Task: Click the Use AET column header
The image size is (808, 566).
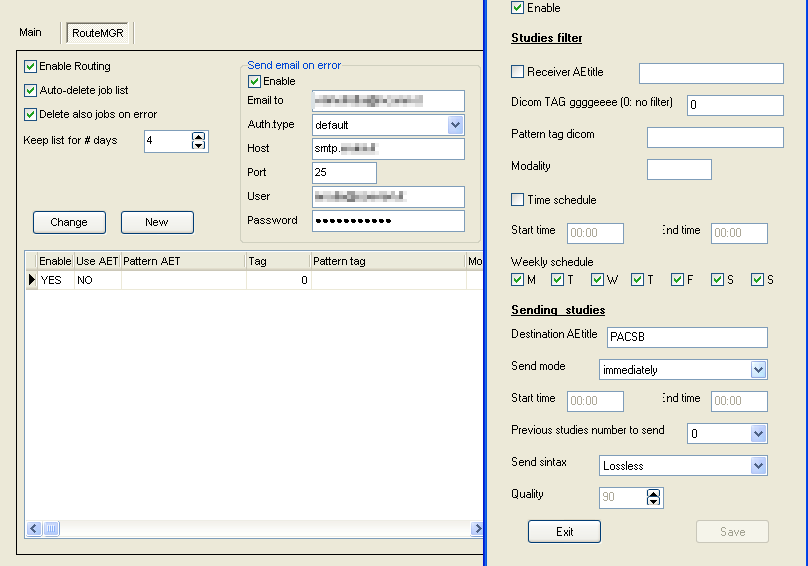Action: pos(97,261)
